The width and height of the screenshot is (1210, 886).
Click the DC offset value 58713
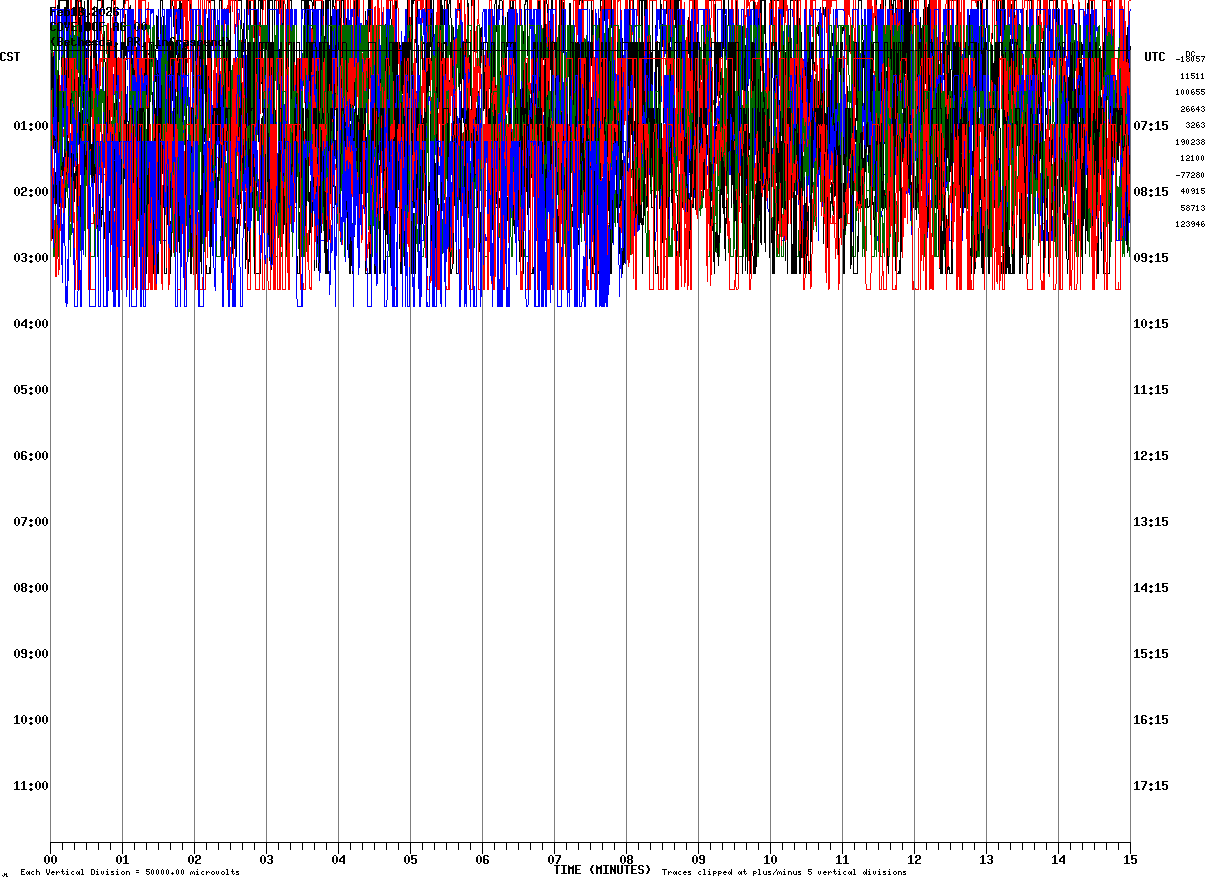[x=1192, y=208]
